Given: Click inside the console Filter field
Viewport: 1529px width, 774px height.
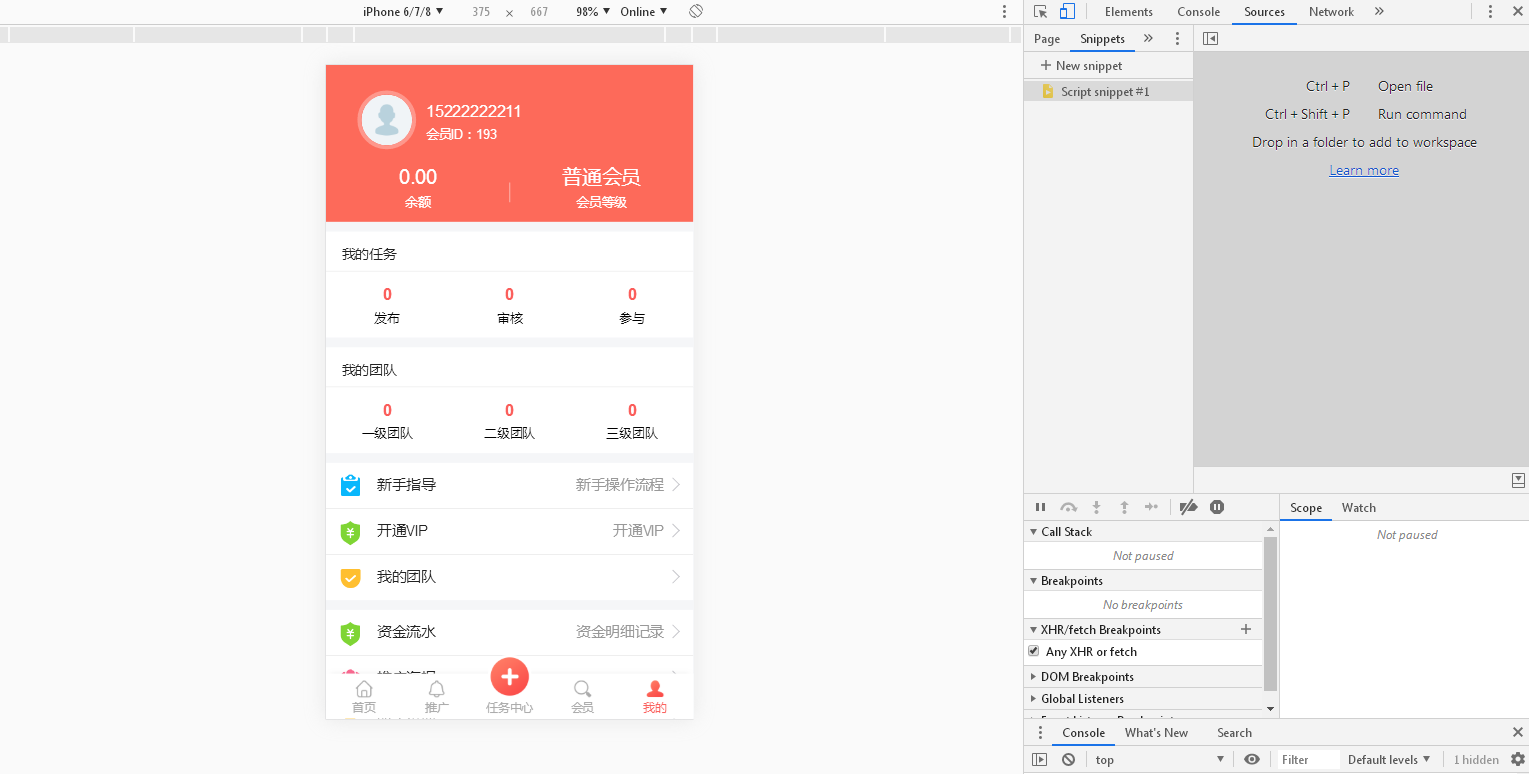Looking at the screenshot, I should pos(1307,759).
